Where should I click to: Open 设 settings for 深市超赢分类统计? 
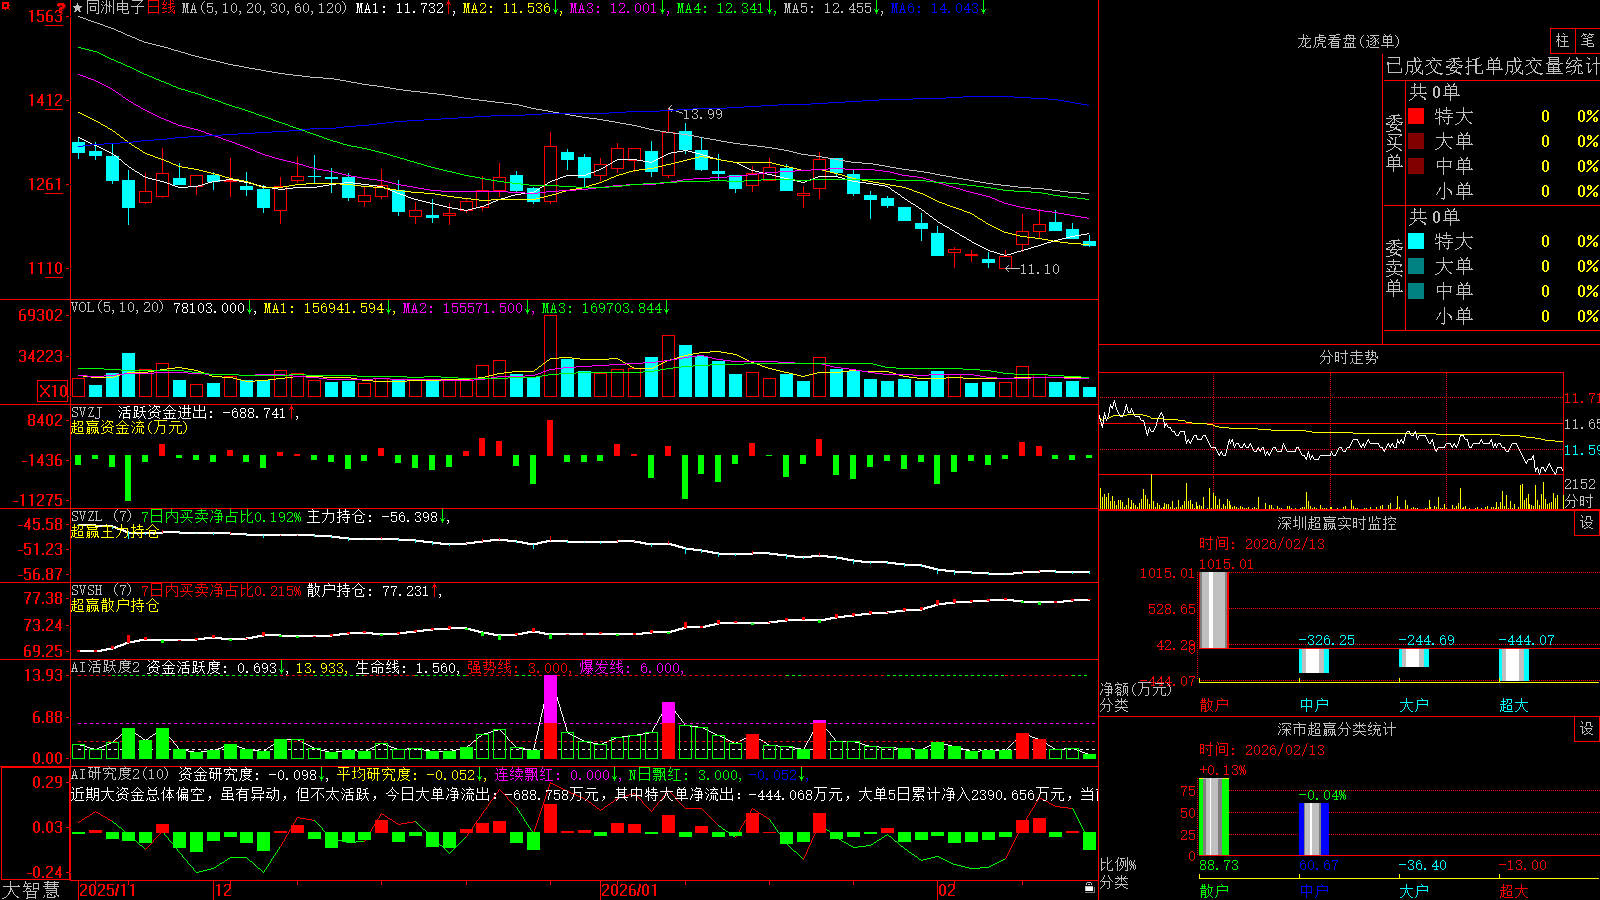[x=1587, y=729]
